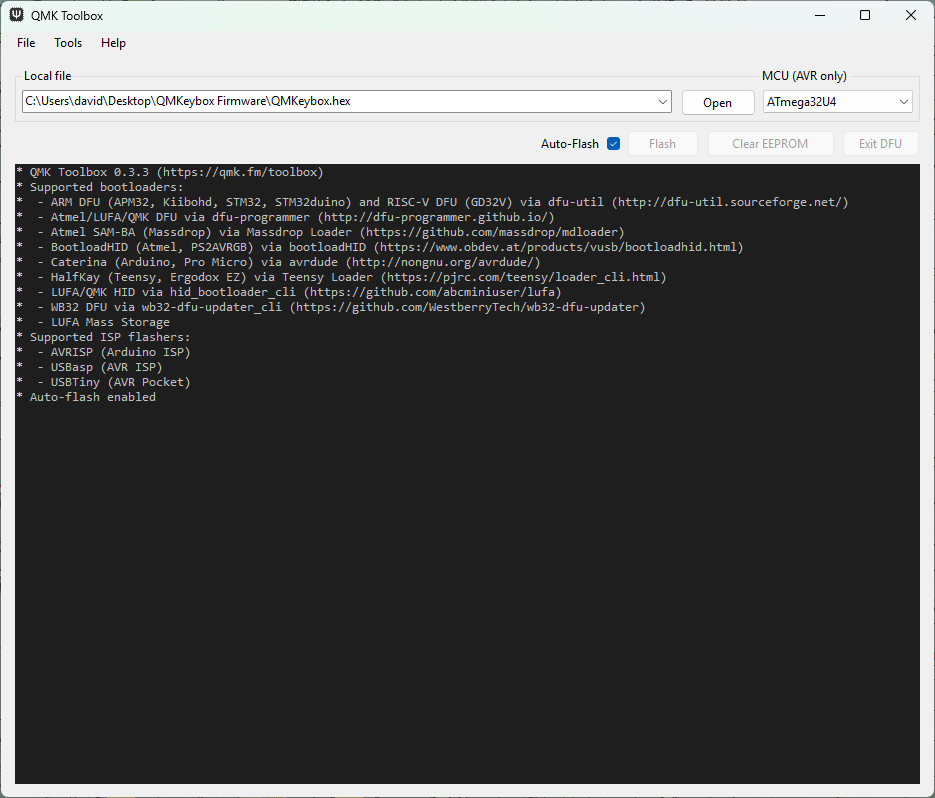Click the Exit DFU button
The width and height of the screenshot is (935, 798).
click(x=880, y=144)
